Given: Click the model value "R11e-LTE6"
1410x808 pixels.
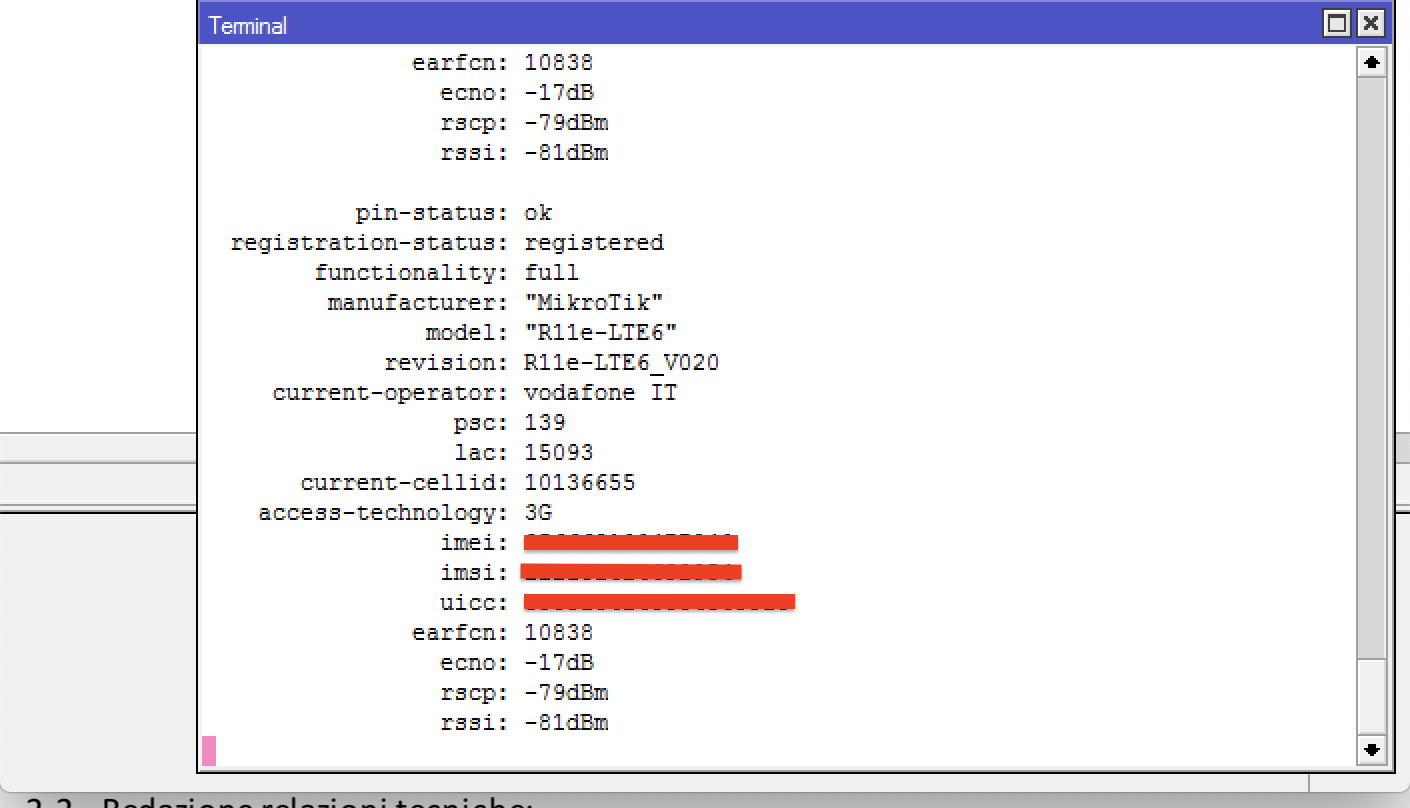Looking at the screenshot, I should [x=601, y=333].
